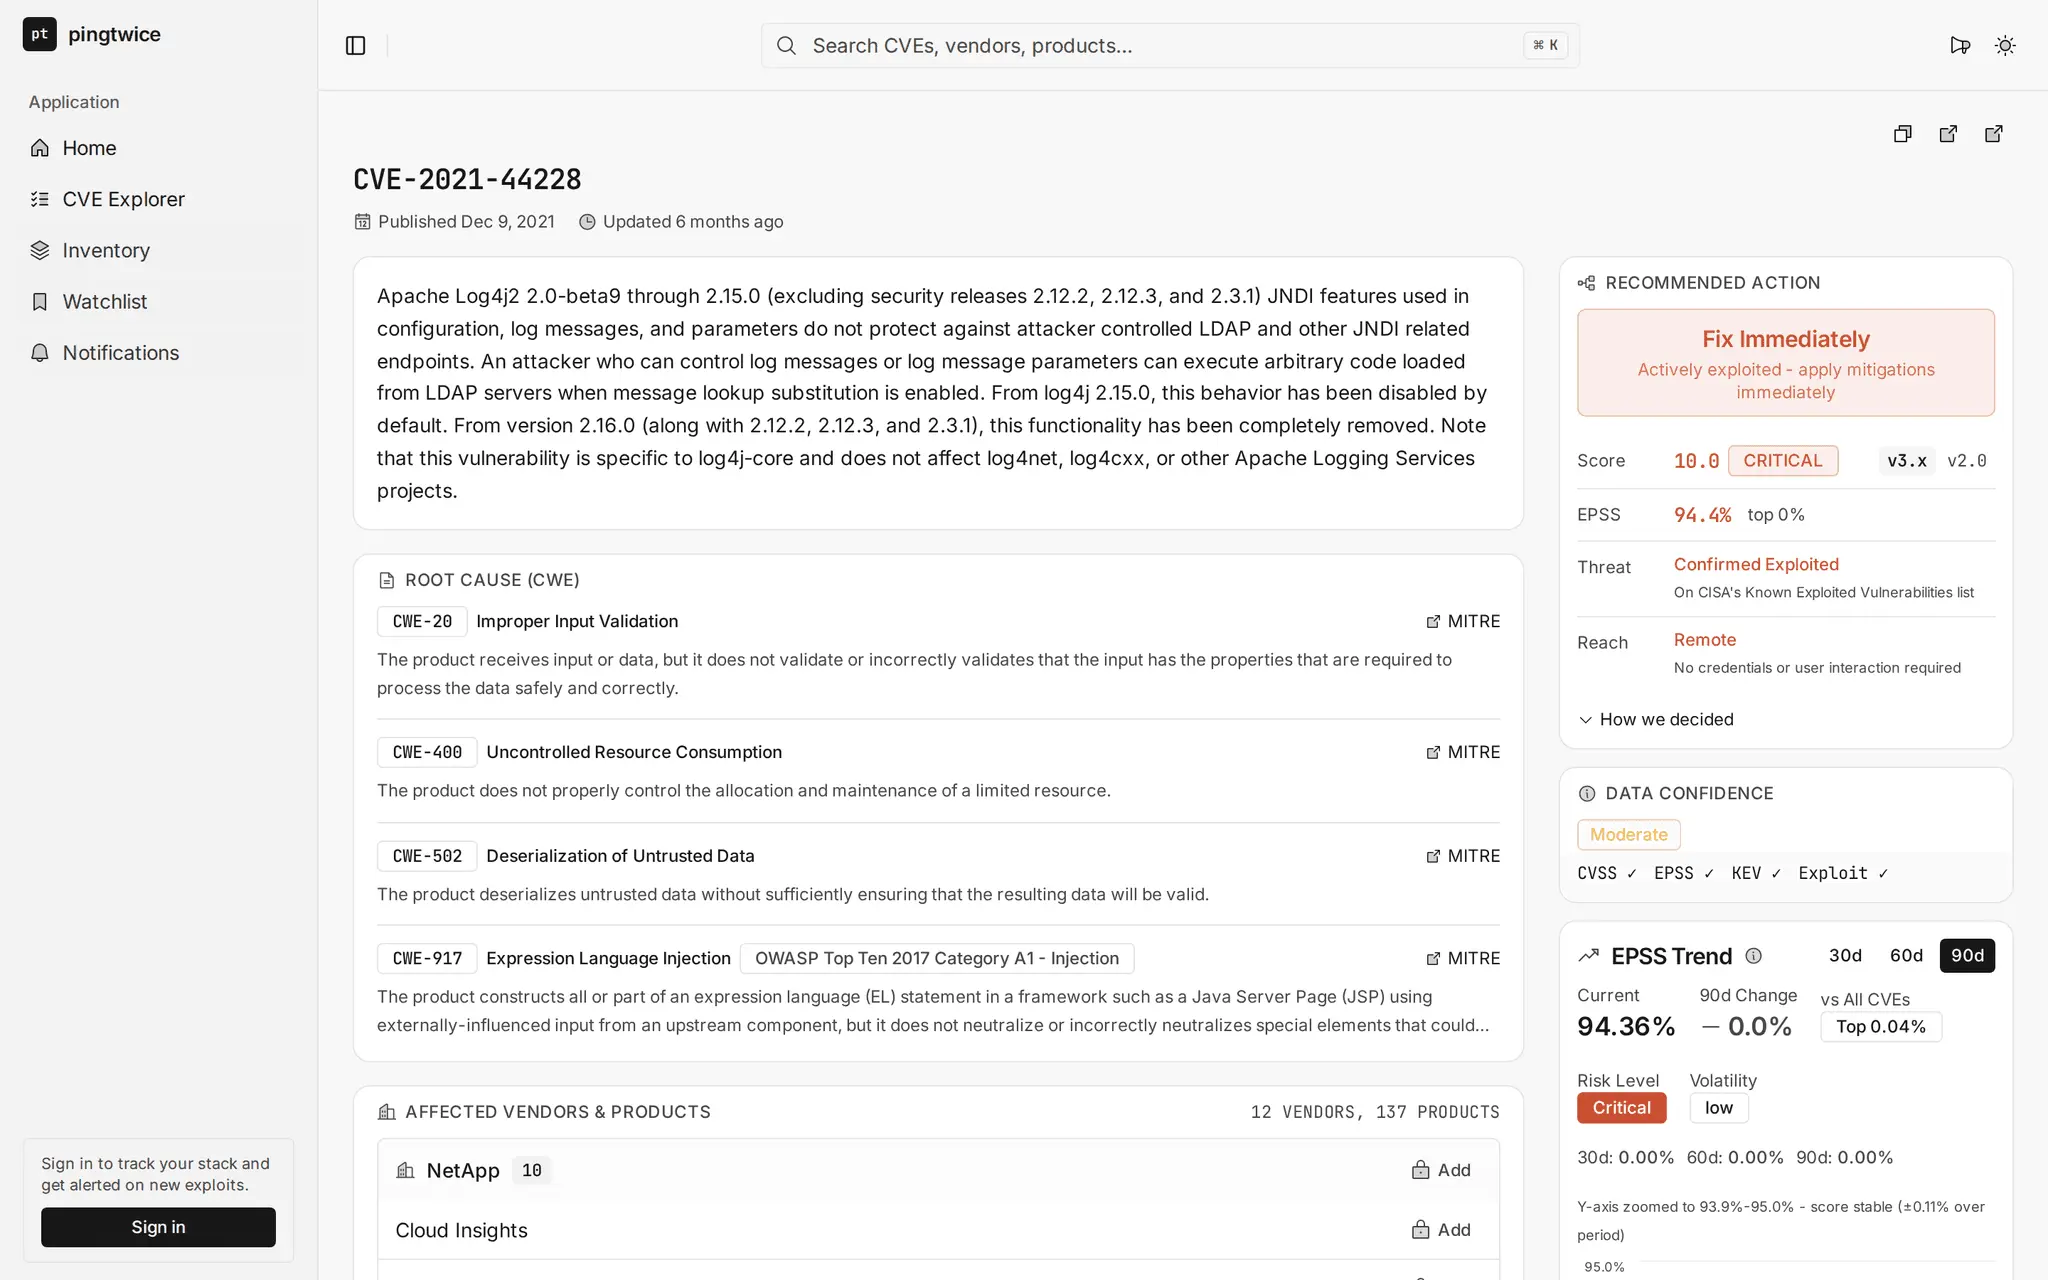Image resolution: width=2048 pixels, height=1280 pixels.
Task: Click the Moderate confidence badge
Action: point(1629,834)
